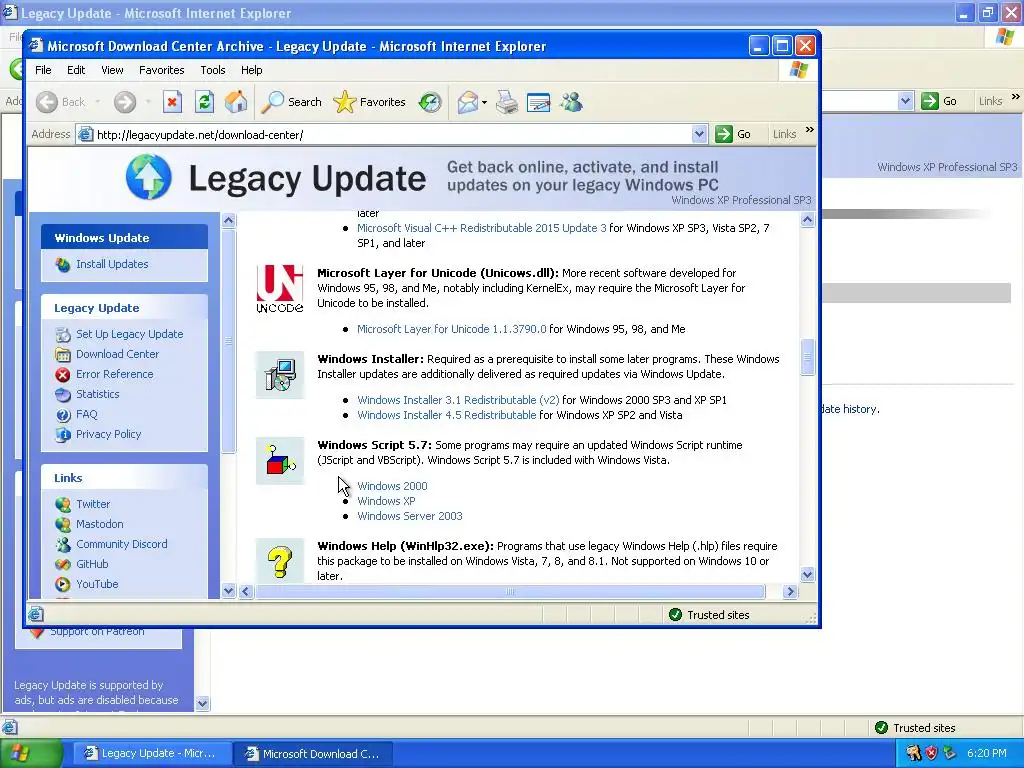Click the 6:20 PM system tray clock
The width and height of the screenshot is (1024, 768).
[986, 753]
